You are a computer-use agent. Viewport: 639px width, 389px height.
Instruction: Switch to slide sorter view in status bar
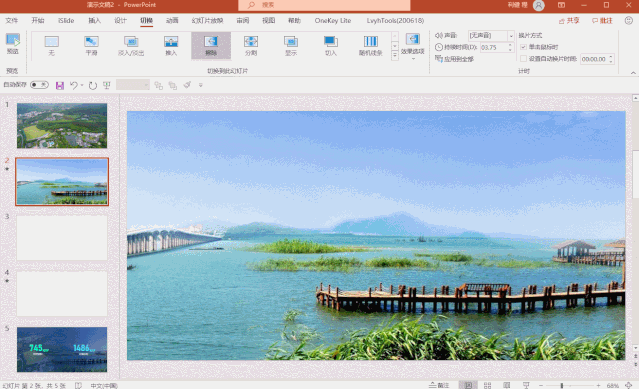(487, 385)
